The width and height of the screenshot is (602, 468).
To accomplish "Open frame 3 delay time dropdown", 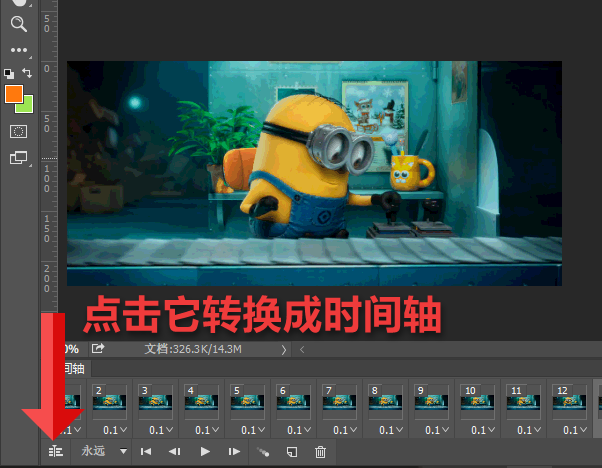I will [x=161, y=430].
